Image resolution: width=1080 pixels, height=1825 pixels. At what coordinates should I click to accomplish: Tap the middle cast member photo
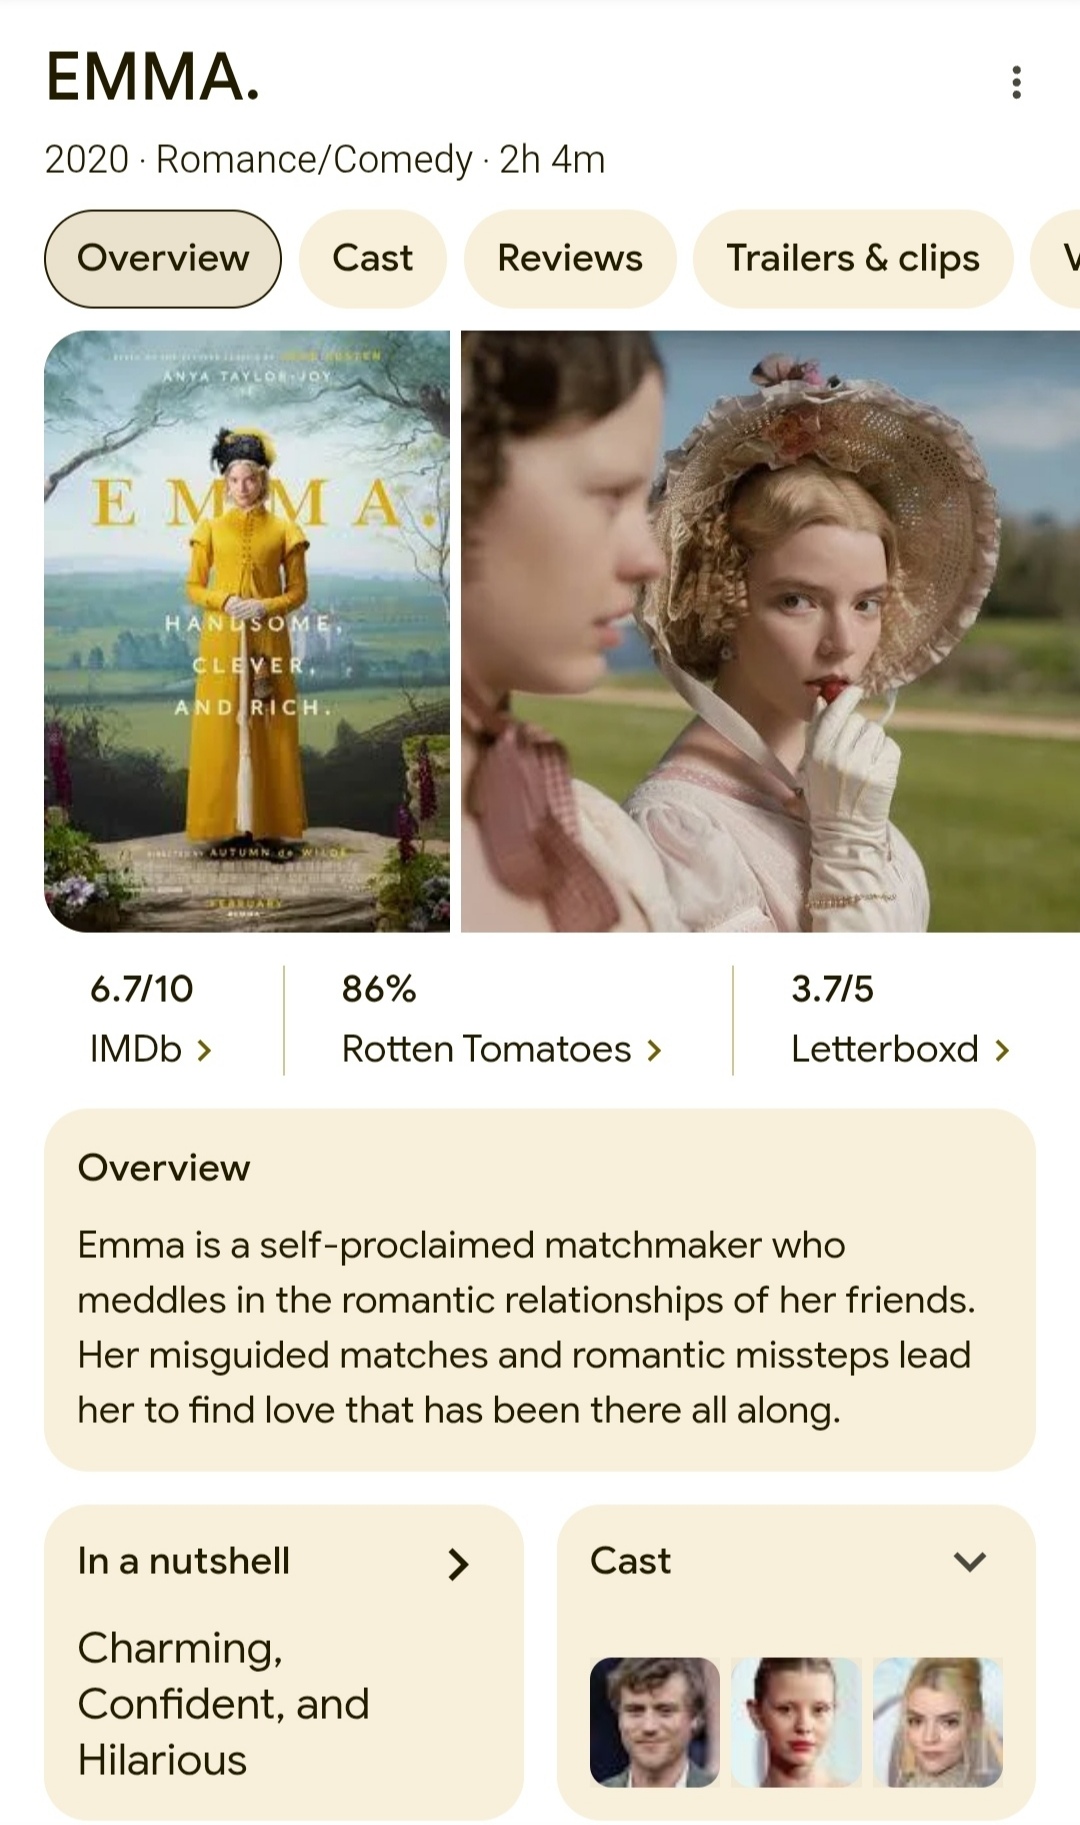[x=796, y=1722]
